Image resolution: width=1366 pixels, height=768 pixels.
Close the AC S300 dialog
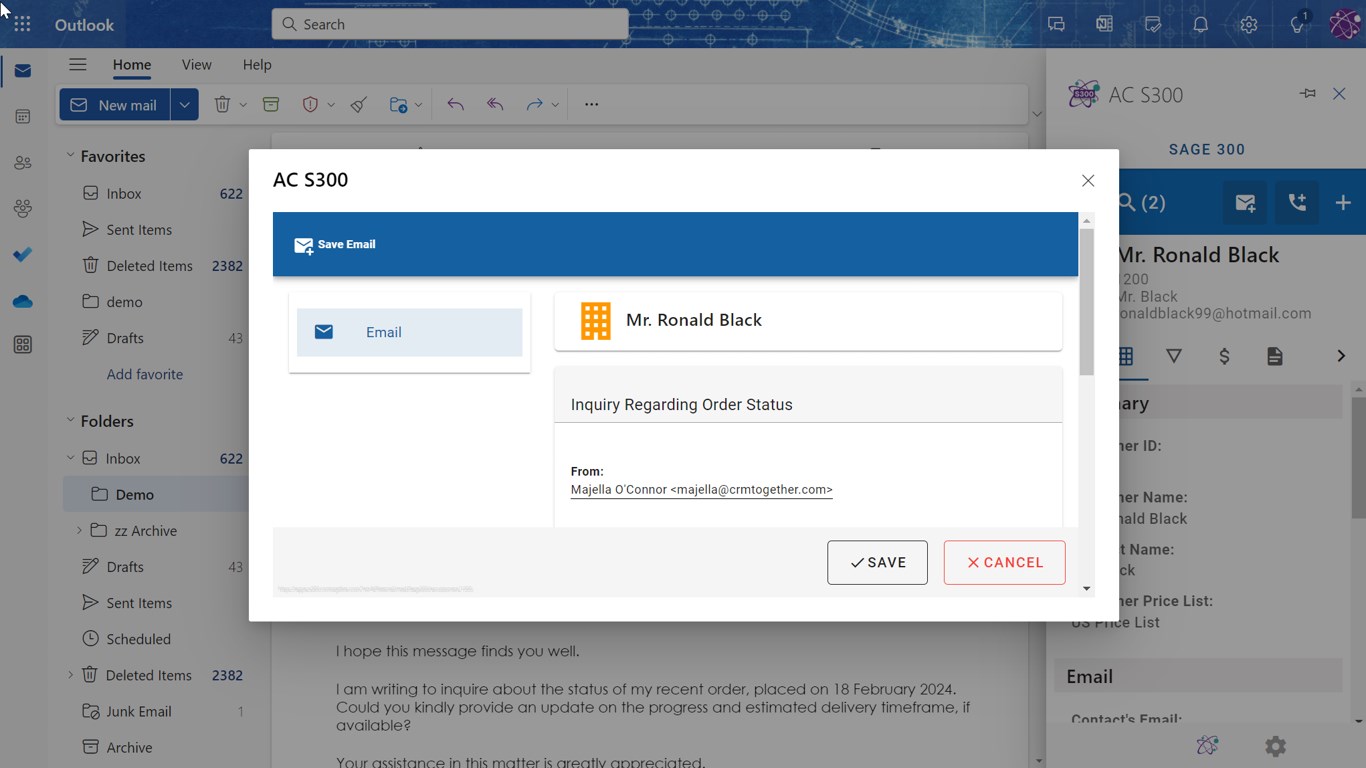[1088, 180]
